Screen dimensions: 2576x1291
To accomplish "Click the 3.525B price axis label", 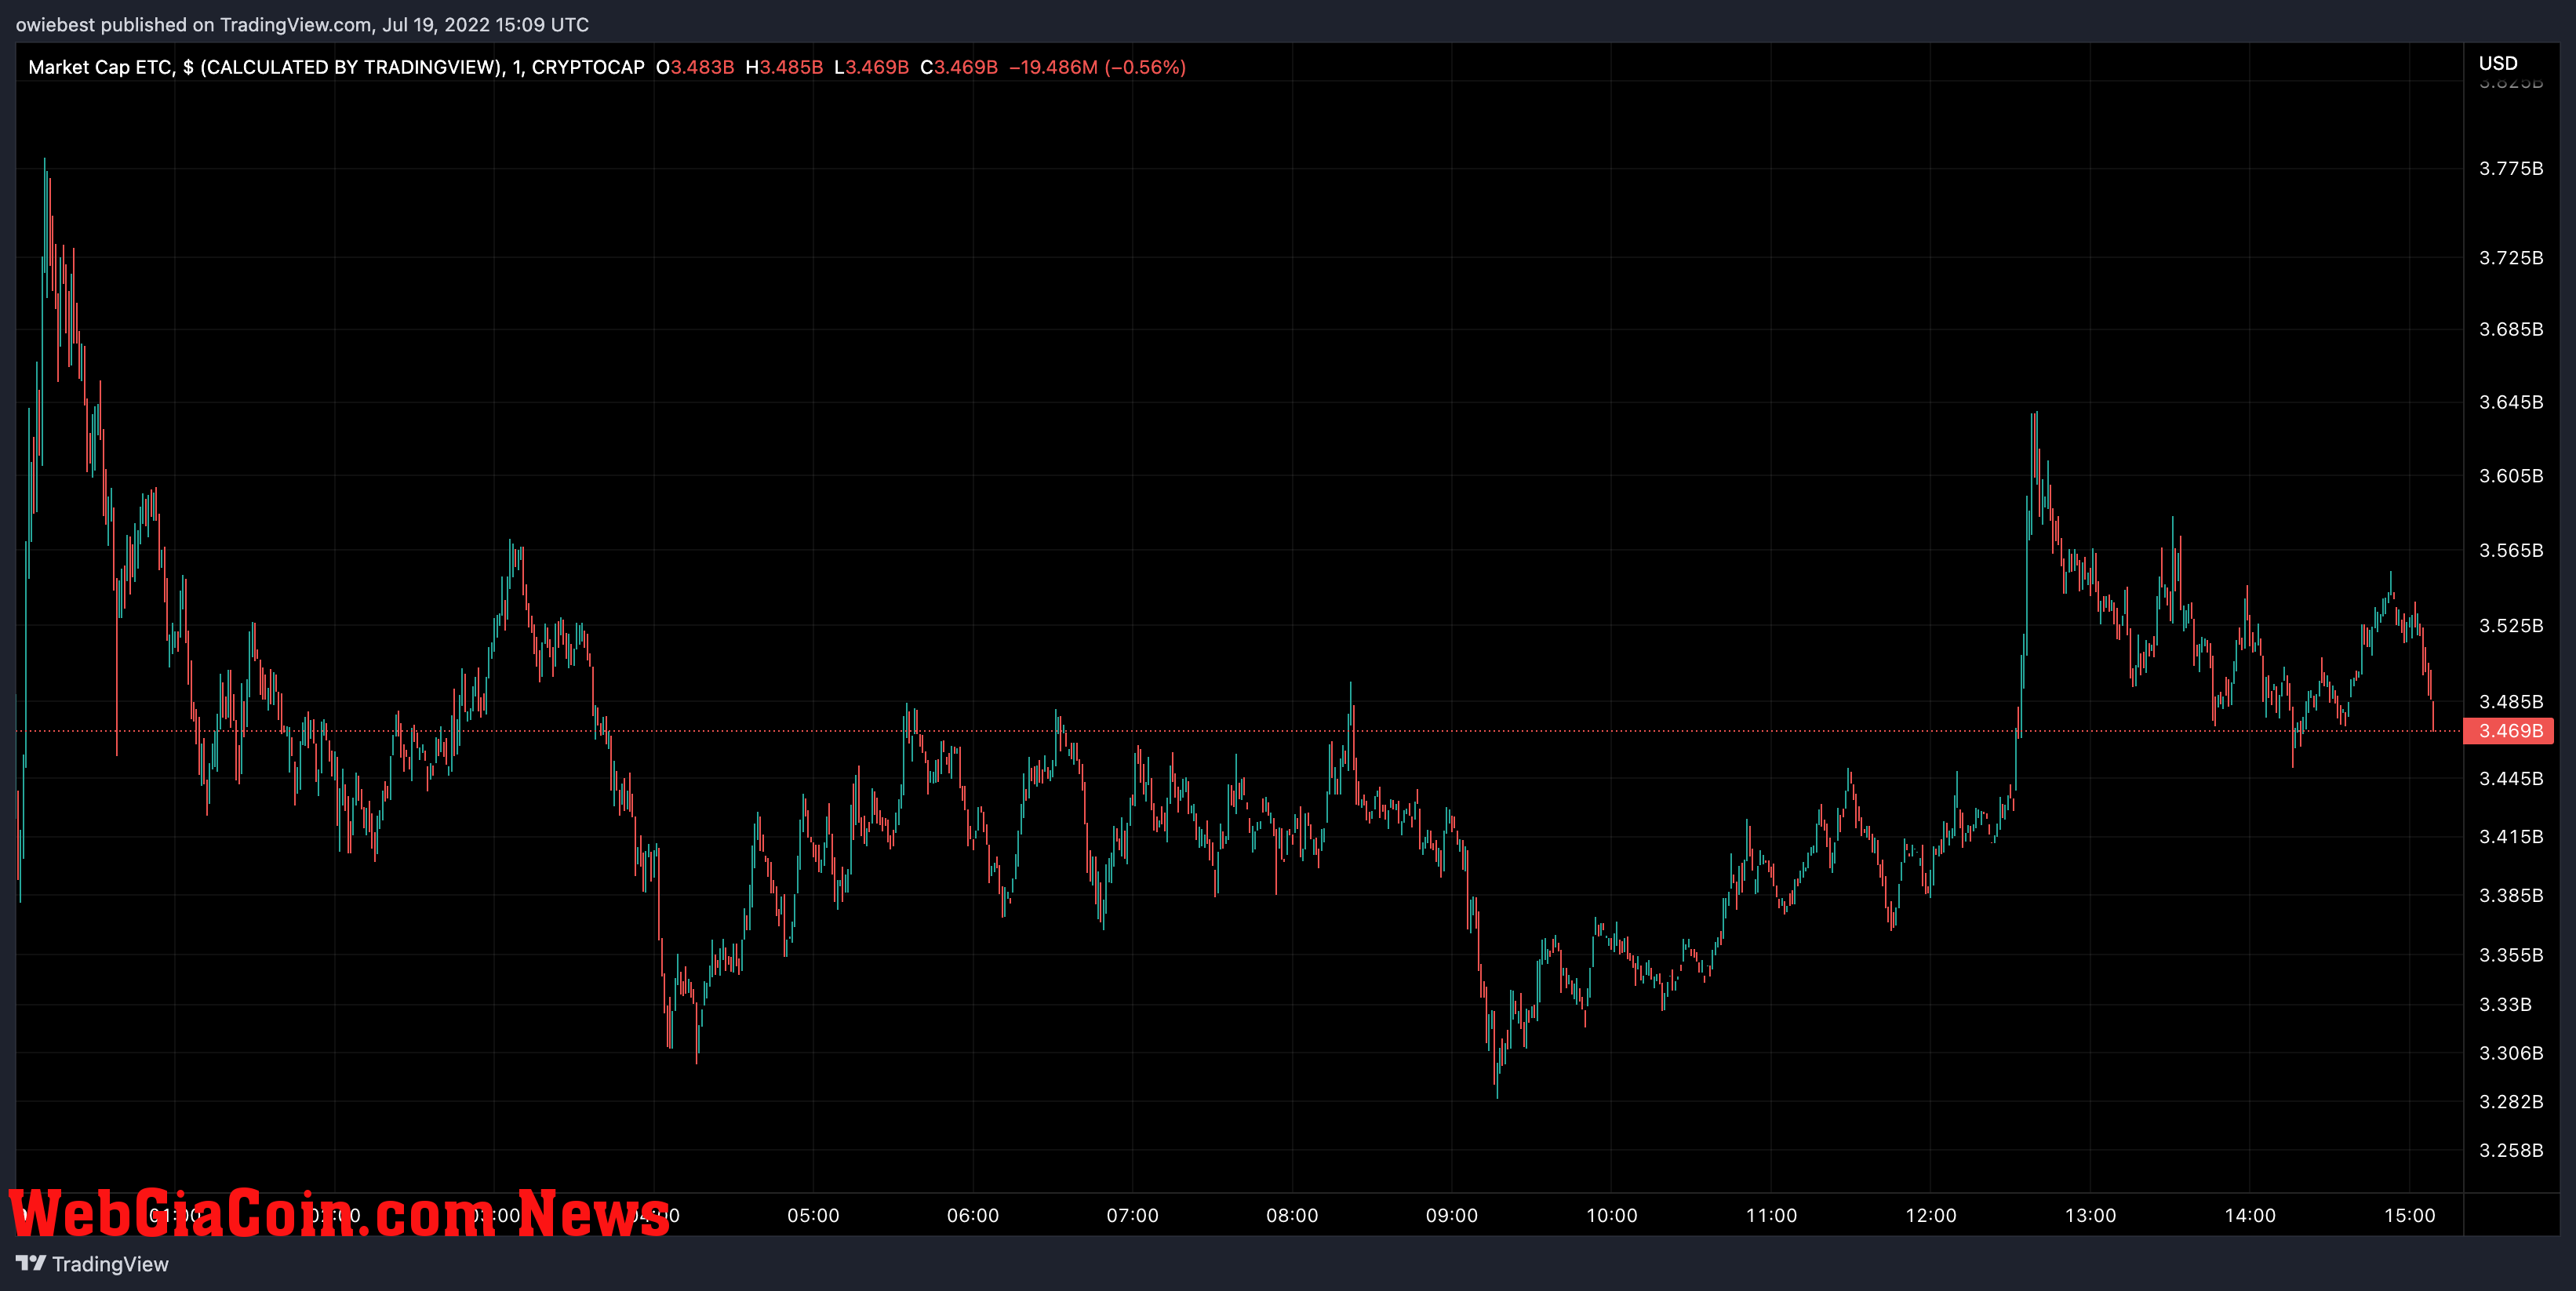I will pyautogui.click(x=2510, y=625).
